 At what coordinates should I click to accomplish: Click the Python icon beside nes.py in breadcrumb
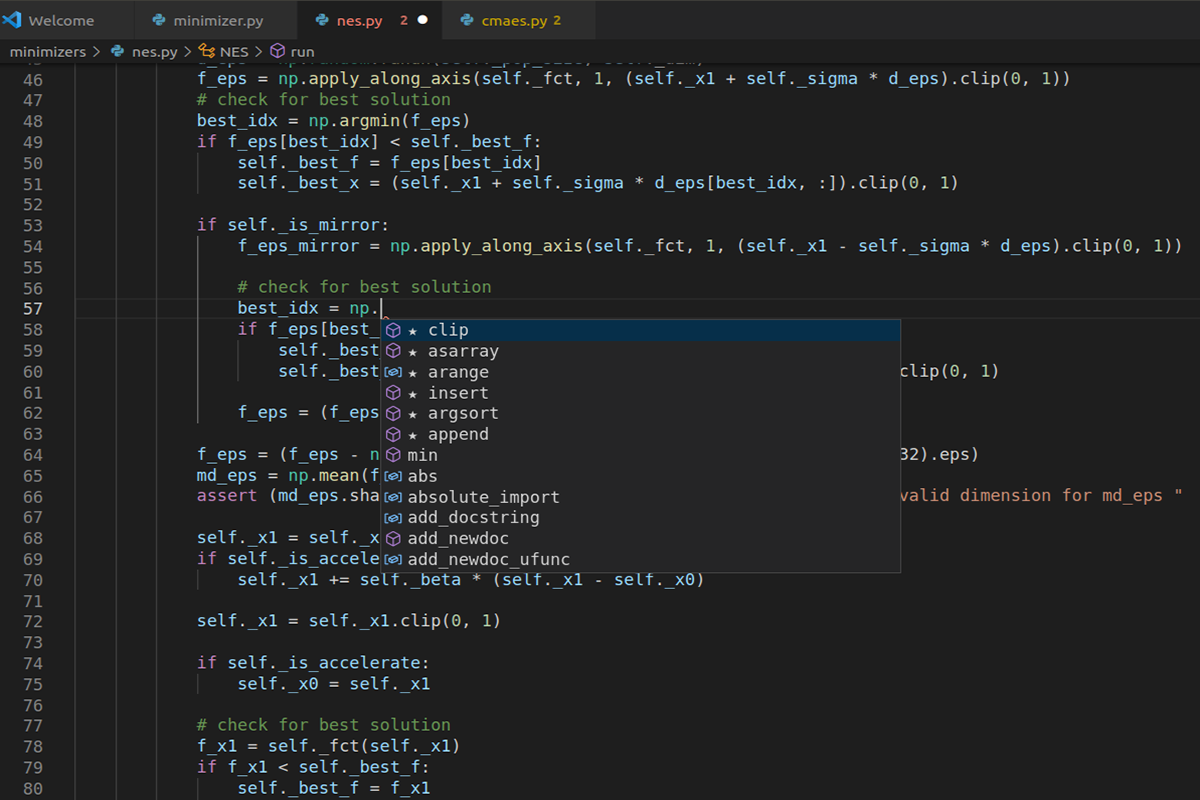118,51
